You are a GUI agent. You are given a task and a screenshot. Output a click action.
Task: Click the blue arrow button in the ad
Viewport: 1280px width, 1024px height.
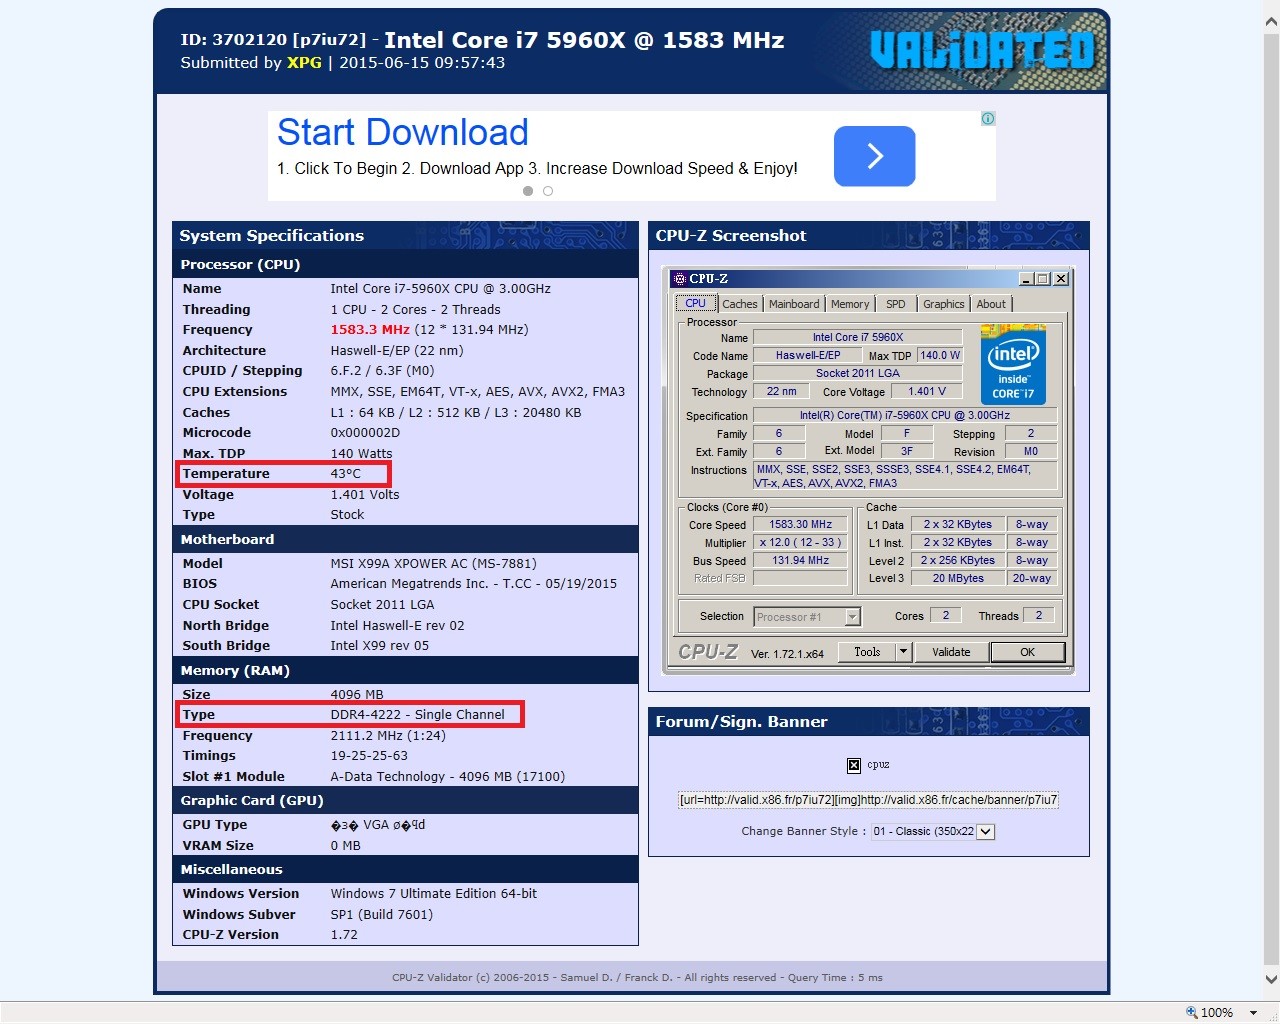tap(874, 156)
